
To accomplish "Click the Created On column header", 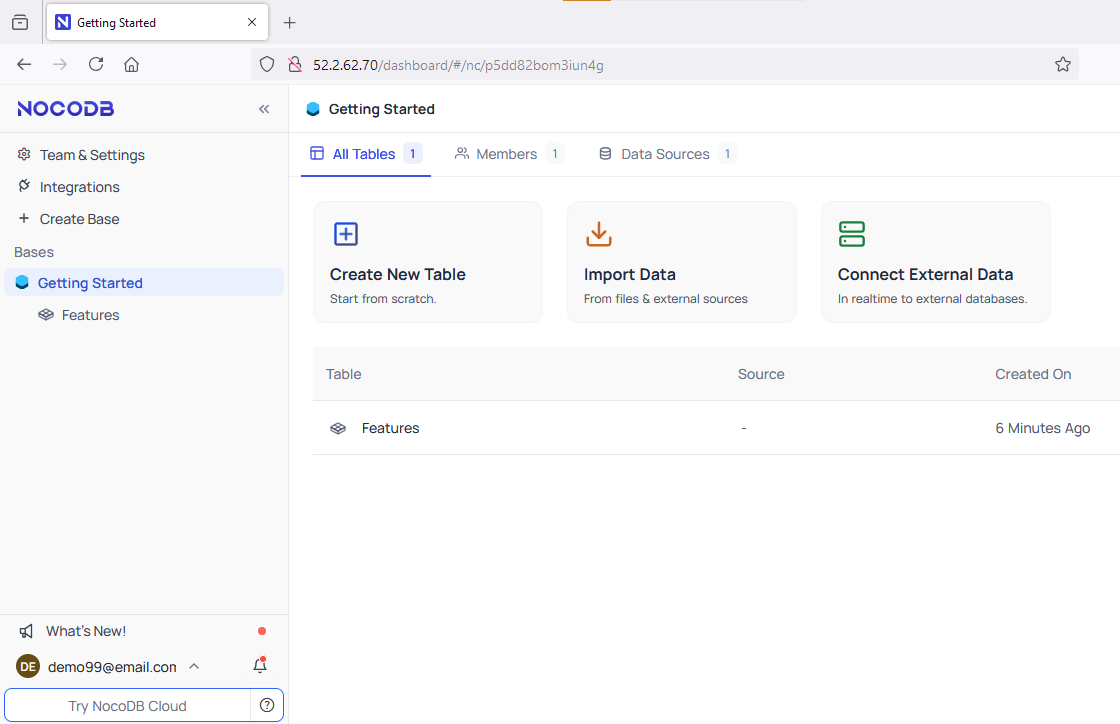I will (1033, 374).
